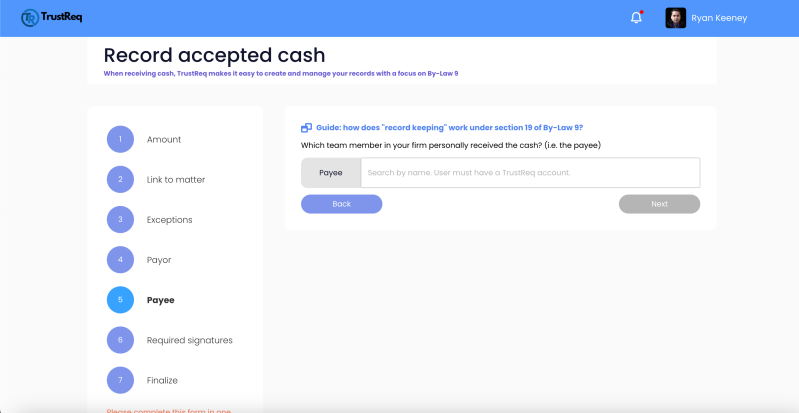The height and width of the screenshot is (413, 799).
Task: Select step 2 circle icon
Action: point(120,179)
